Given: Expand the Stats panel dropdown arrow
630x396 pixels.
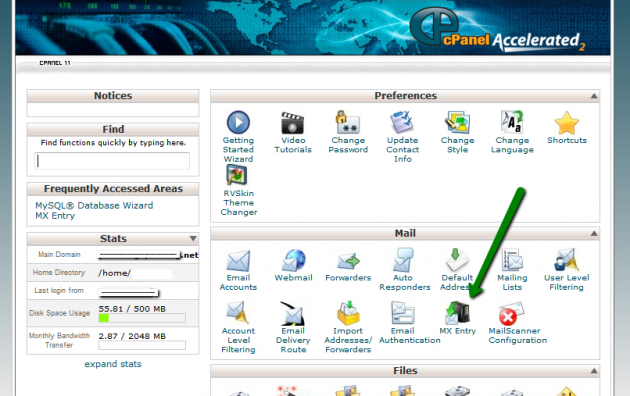Looking at the screenshot, I should 193,239.
